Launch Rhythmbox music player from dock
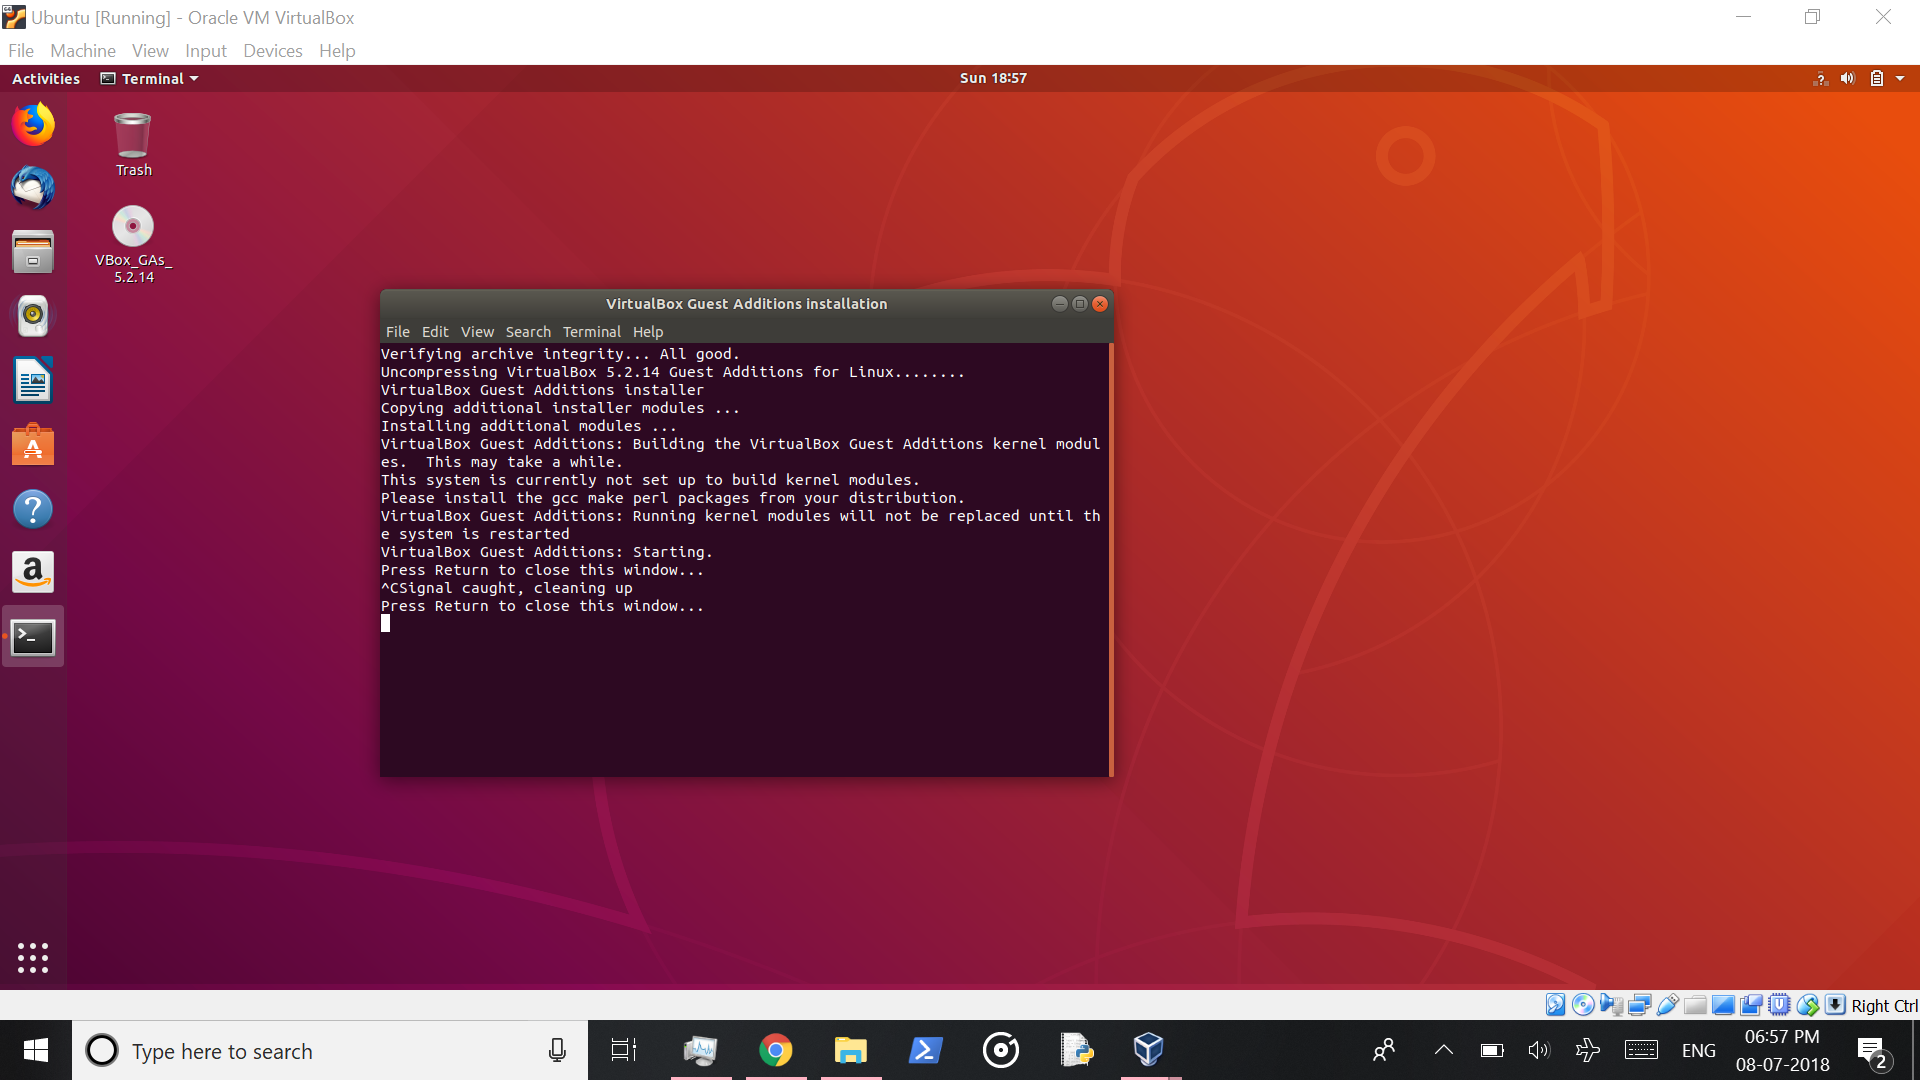The height and width of the screenshot is (1080, 1920). (33, 316)
